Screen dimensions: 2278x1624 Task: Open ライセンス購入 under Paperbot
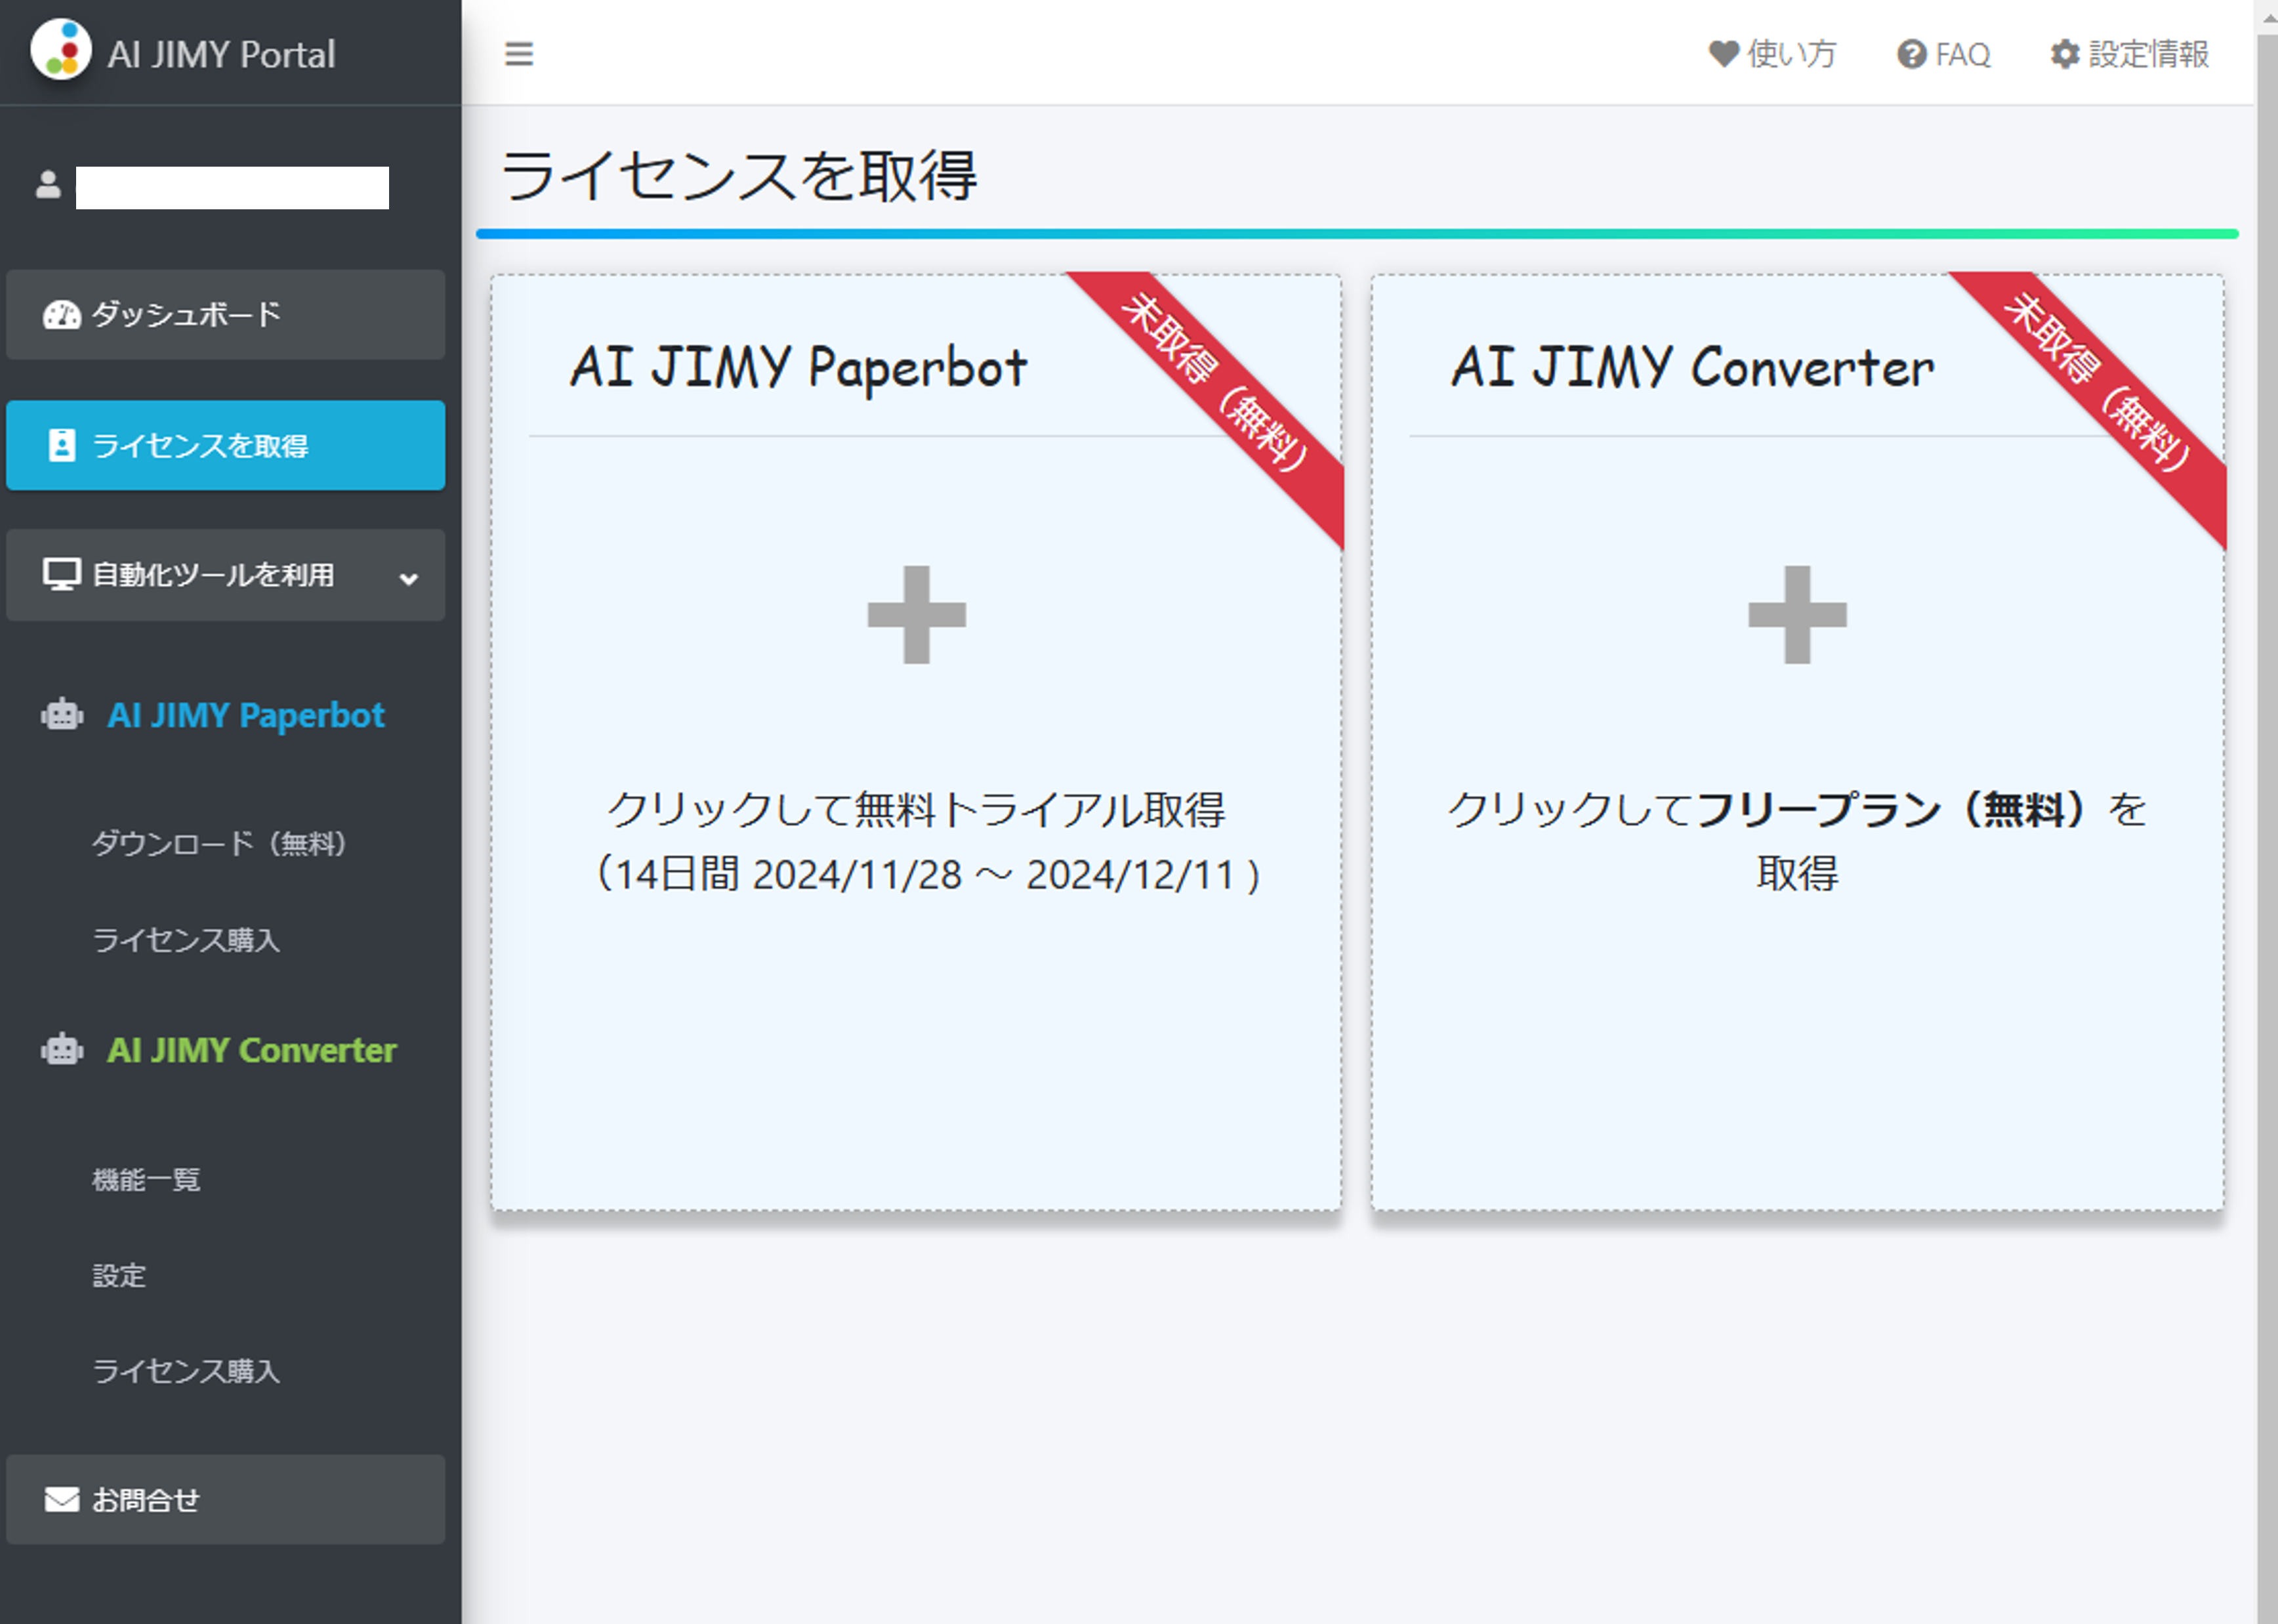[186, 940]
